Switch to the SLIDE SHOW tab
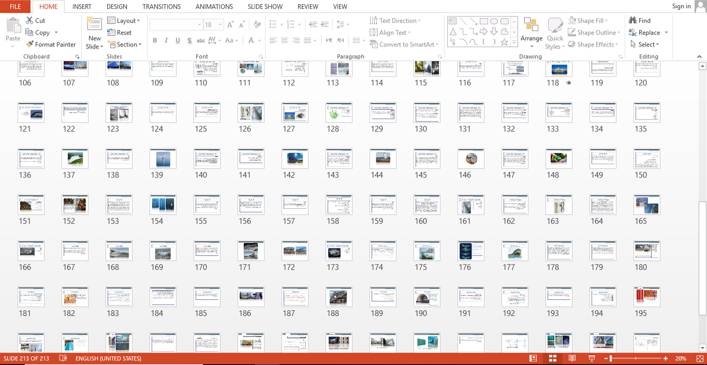Viewport: 707px width, 365px height. [x=265, y=6]
